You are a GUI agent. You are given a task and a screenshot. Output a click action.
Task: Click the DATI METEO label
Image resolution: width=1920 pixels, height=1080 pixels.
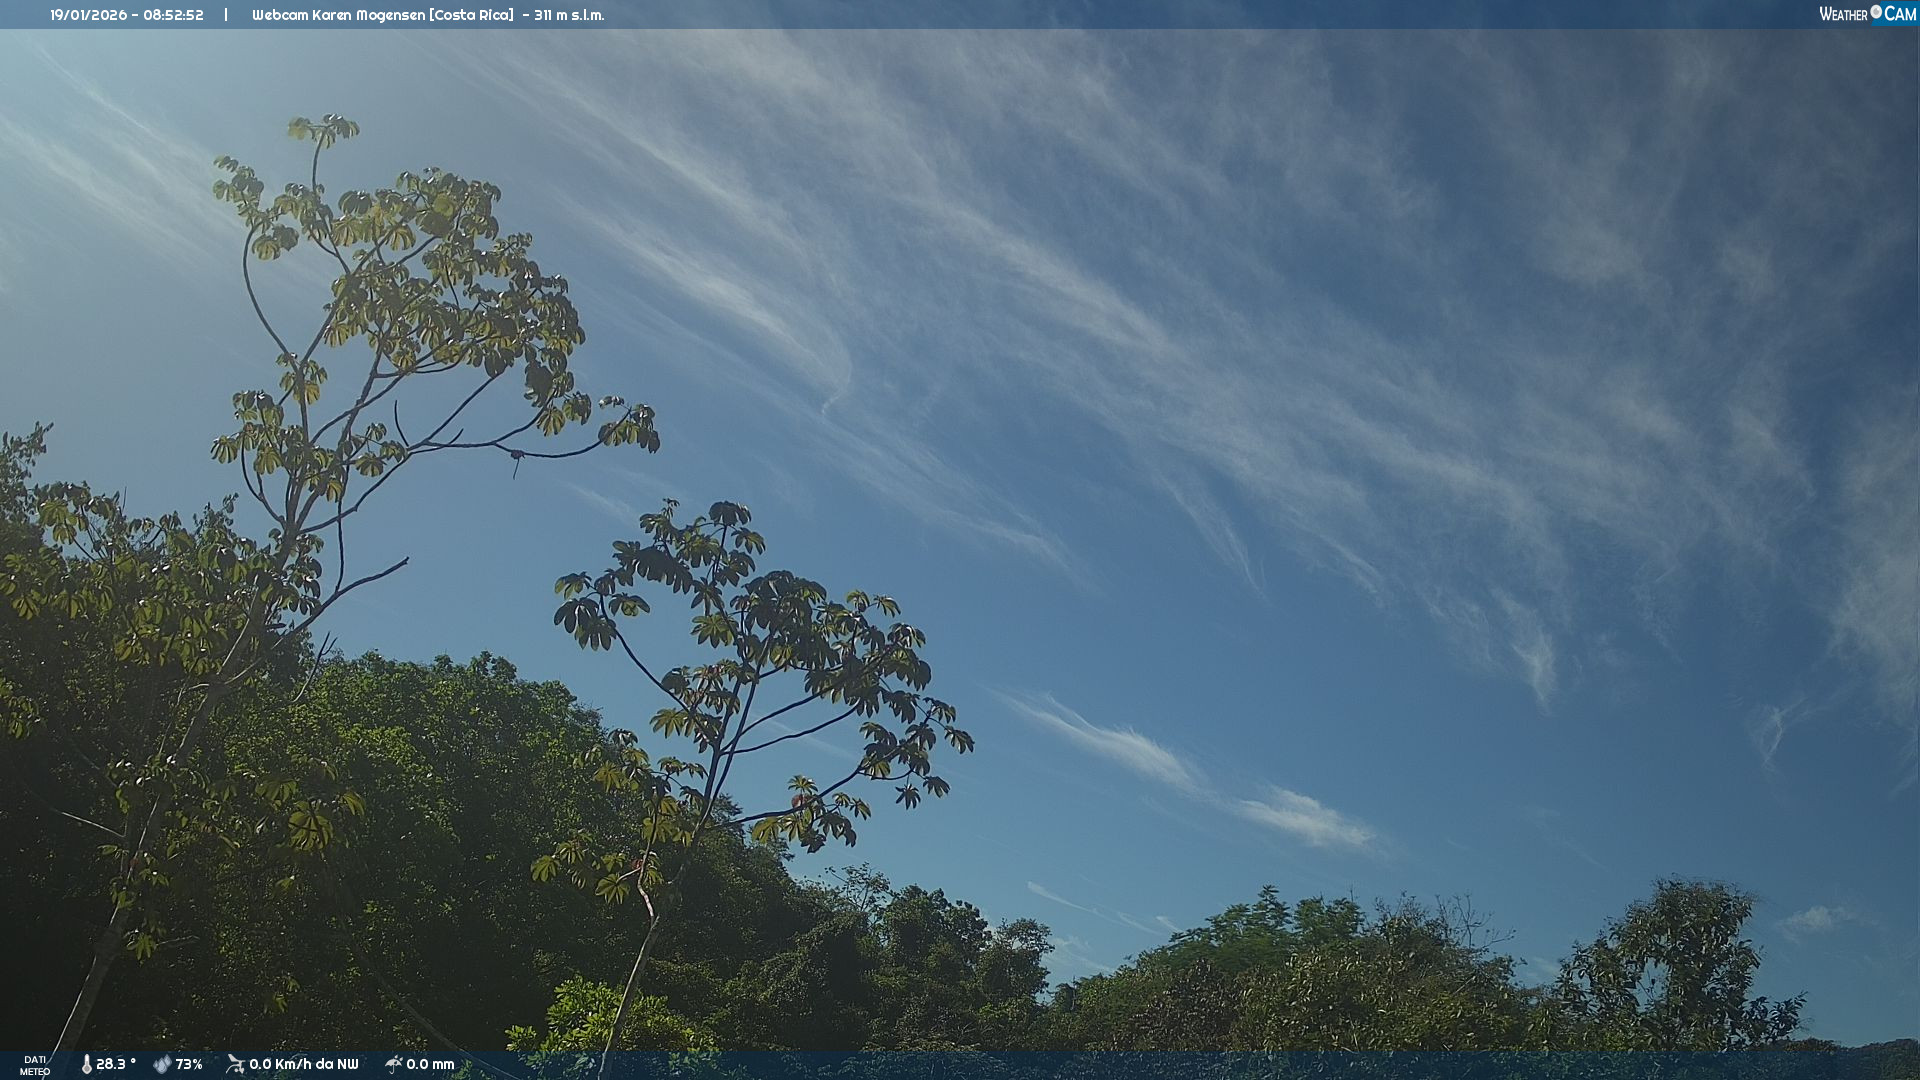pos(35,1065)
